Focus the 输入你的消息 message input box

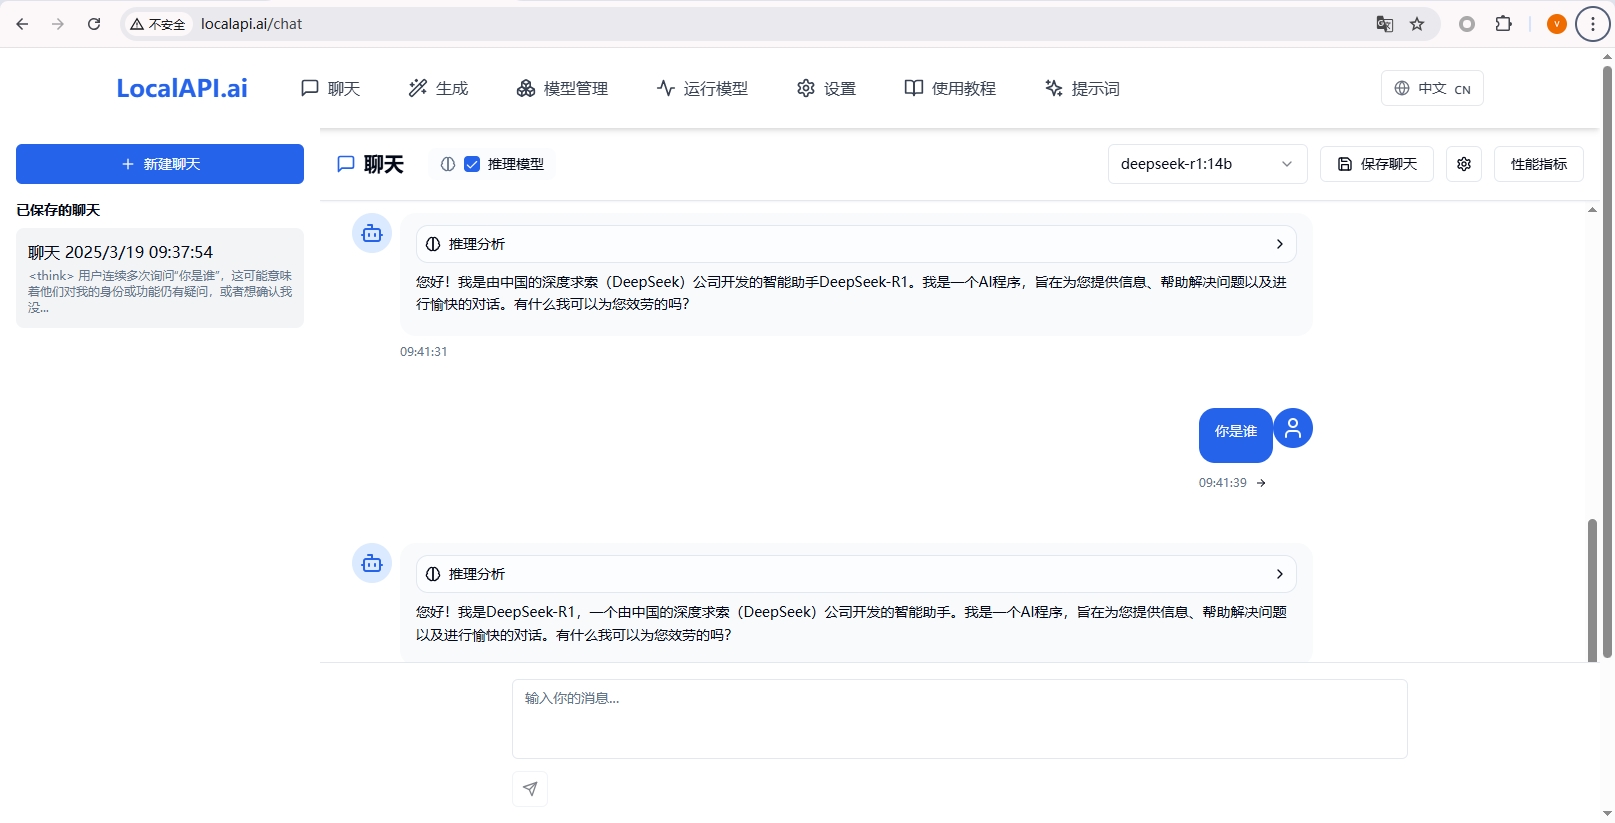(x=960, y=719)
